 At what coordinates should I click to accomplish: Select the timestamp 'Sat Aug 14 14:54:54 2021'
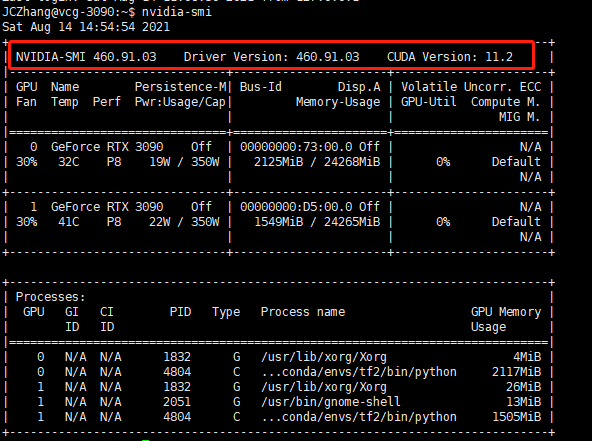tap(86, 27)
